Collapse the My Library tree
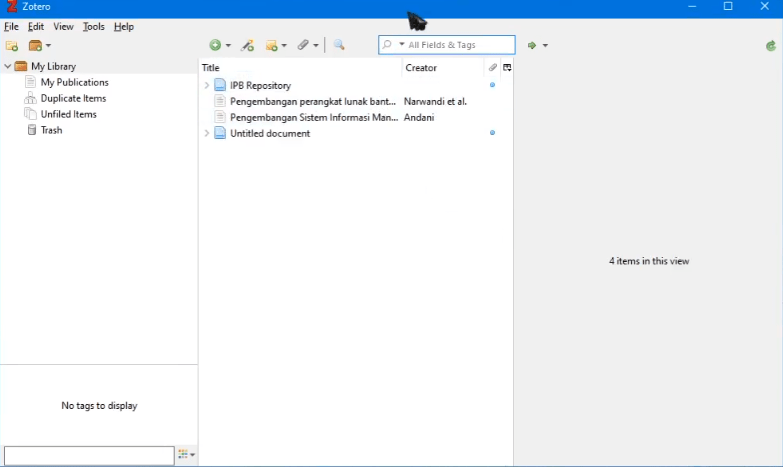This screenshot has height=467, width=783. pyautogui.click(x=8, y=67)
